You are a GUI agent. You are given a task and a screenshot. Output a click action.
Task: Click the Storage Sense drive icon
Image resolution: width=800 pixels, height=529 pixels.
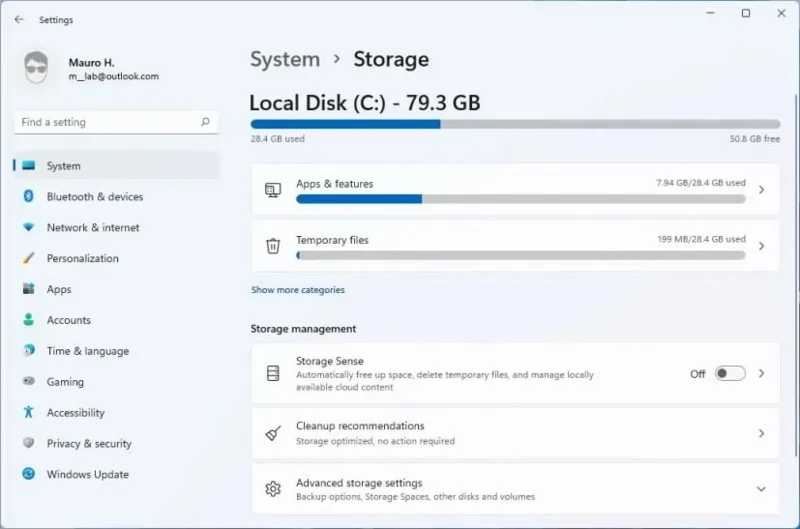coord(273,373)
